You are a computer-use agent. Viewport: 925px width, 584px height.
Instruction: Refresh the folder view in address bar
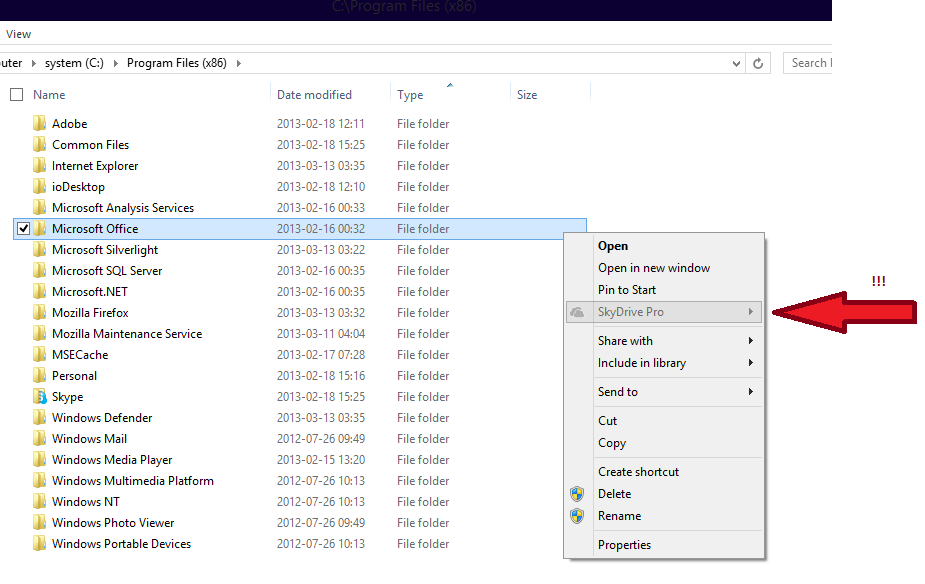pos(759,63)
